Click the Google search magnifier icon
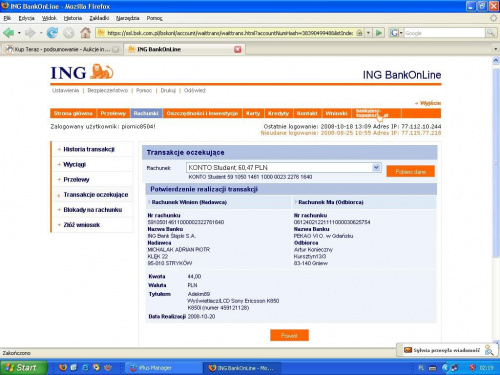This screenshot has width=500, height=375. coord(490,33)
